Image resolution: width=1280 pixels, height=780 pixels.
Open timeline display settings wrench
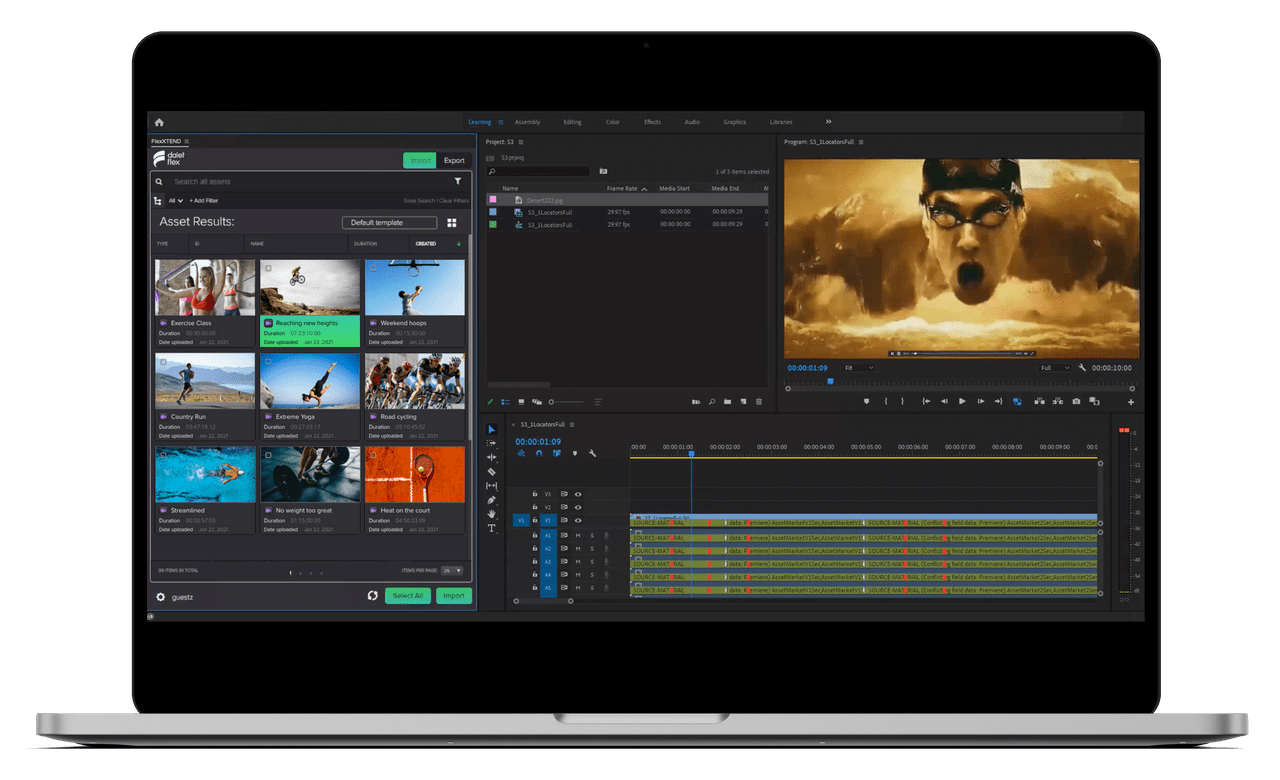click(592, 453)
